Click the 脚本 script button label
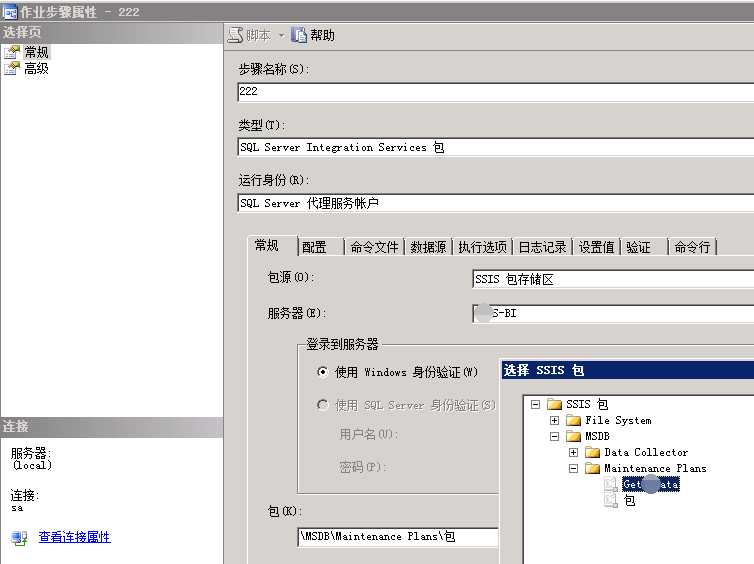This screenshot has width=754, height=564. click(259, 35)
